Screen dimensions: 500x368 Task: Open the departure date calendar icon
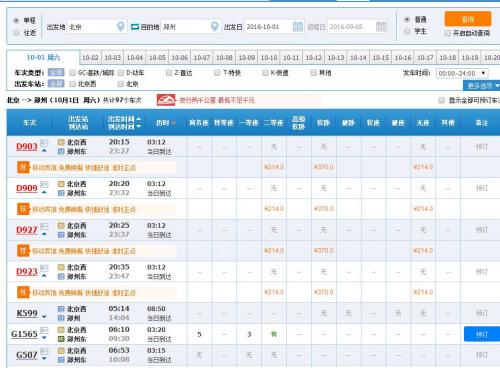[298, 26]
